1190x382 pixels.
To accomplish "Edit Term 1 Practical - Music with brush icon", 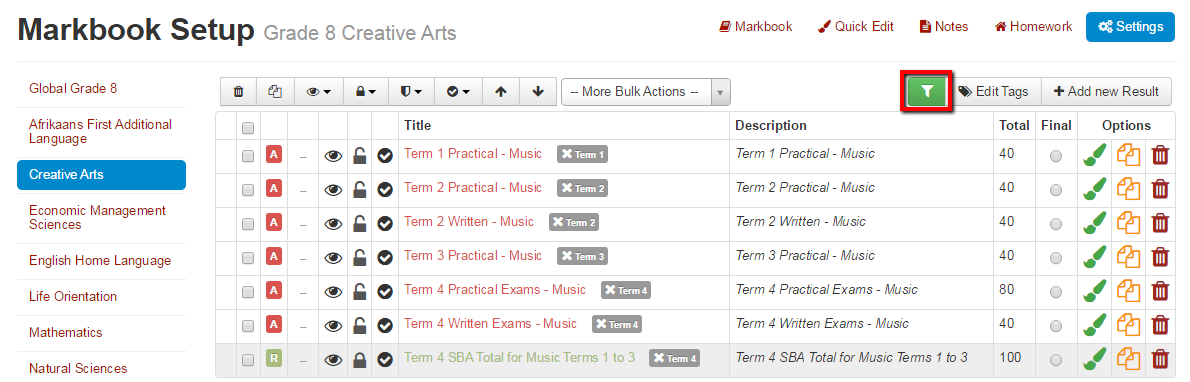I will click(1094, 154).
